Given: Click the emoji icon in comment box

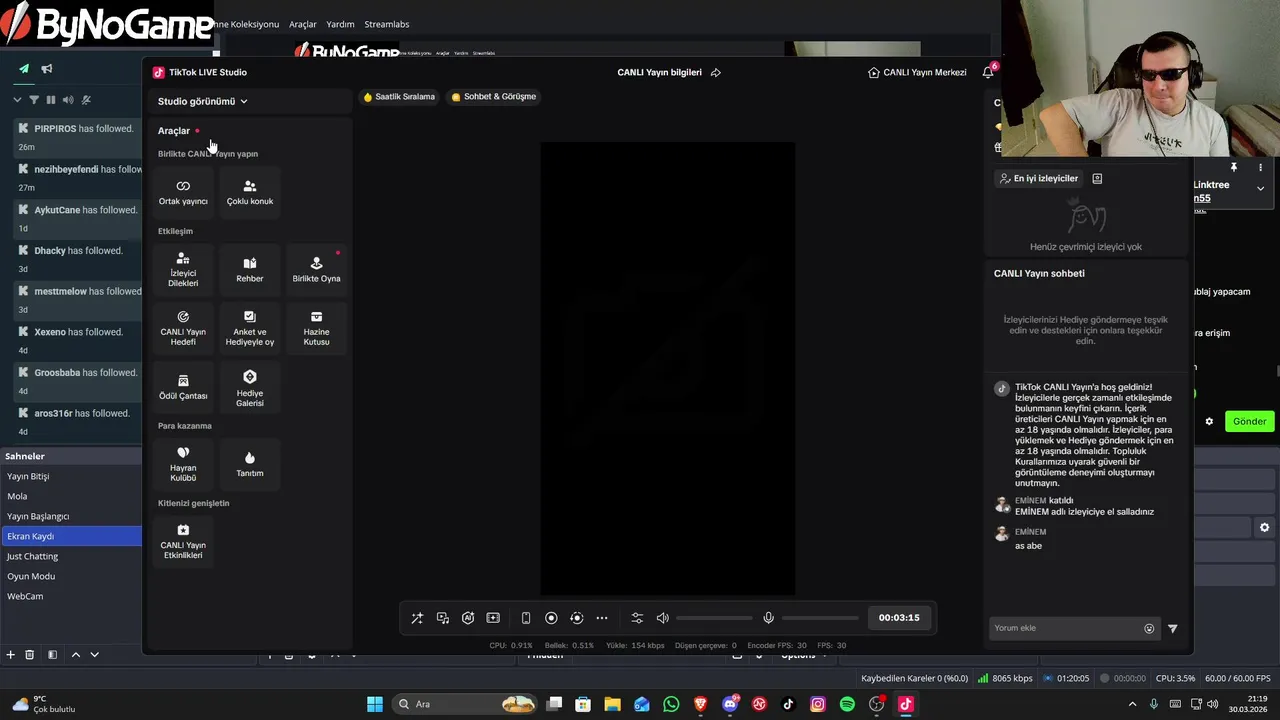Looking at the screenshot, I should pyautogui.click(x=1149, y=628).
